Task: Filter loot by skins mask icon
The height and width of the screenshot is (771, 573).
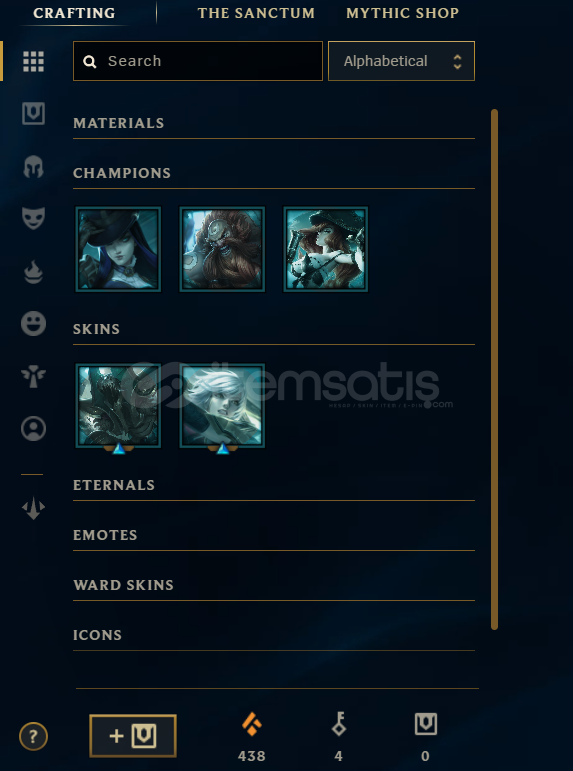Action: tap(33, 218)
